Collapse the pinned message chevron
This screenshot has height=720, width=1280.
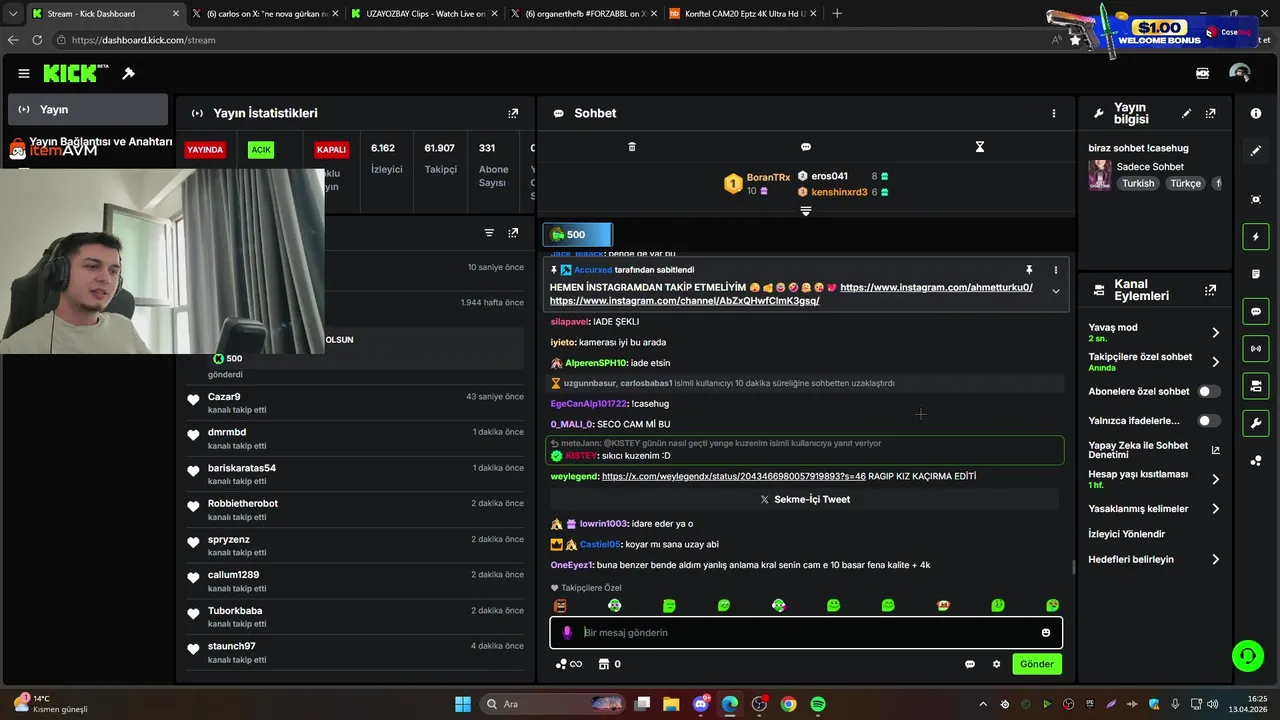pos(1055,291)
